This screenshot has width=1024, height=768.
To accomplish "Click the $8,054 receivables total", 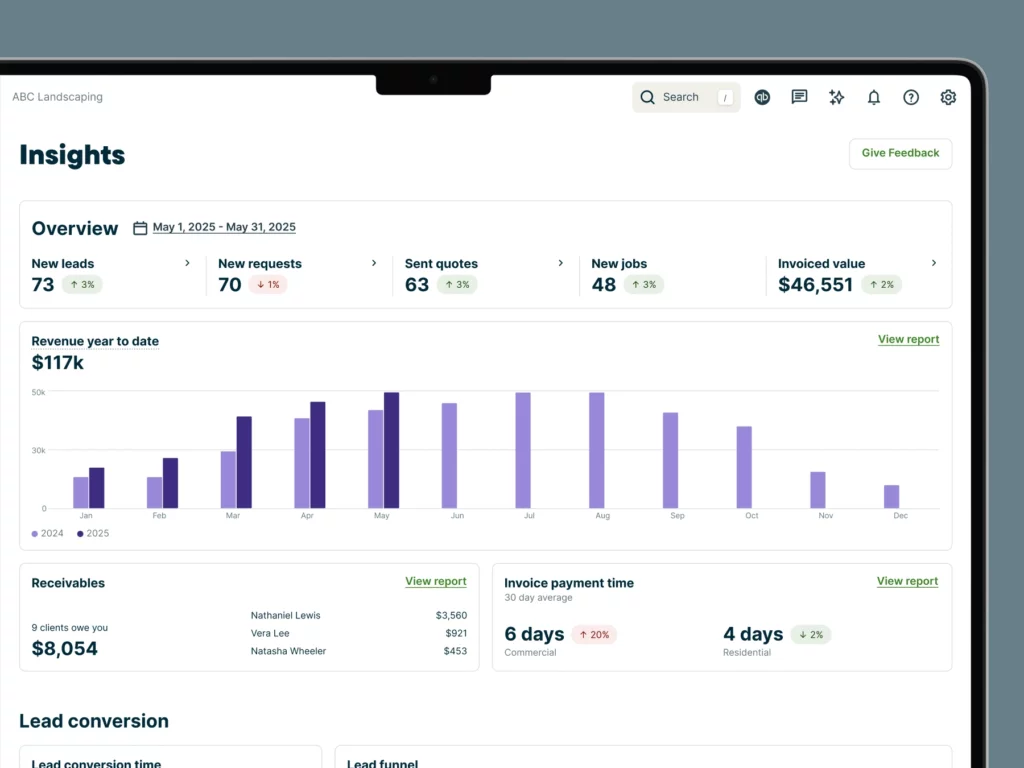I will (65, 648).
